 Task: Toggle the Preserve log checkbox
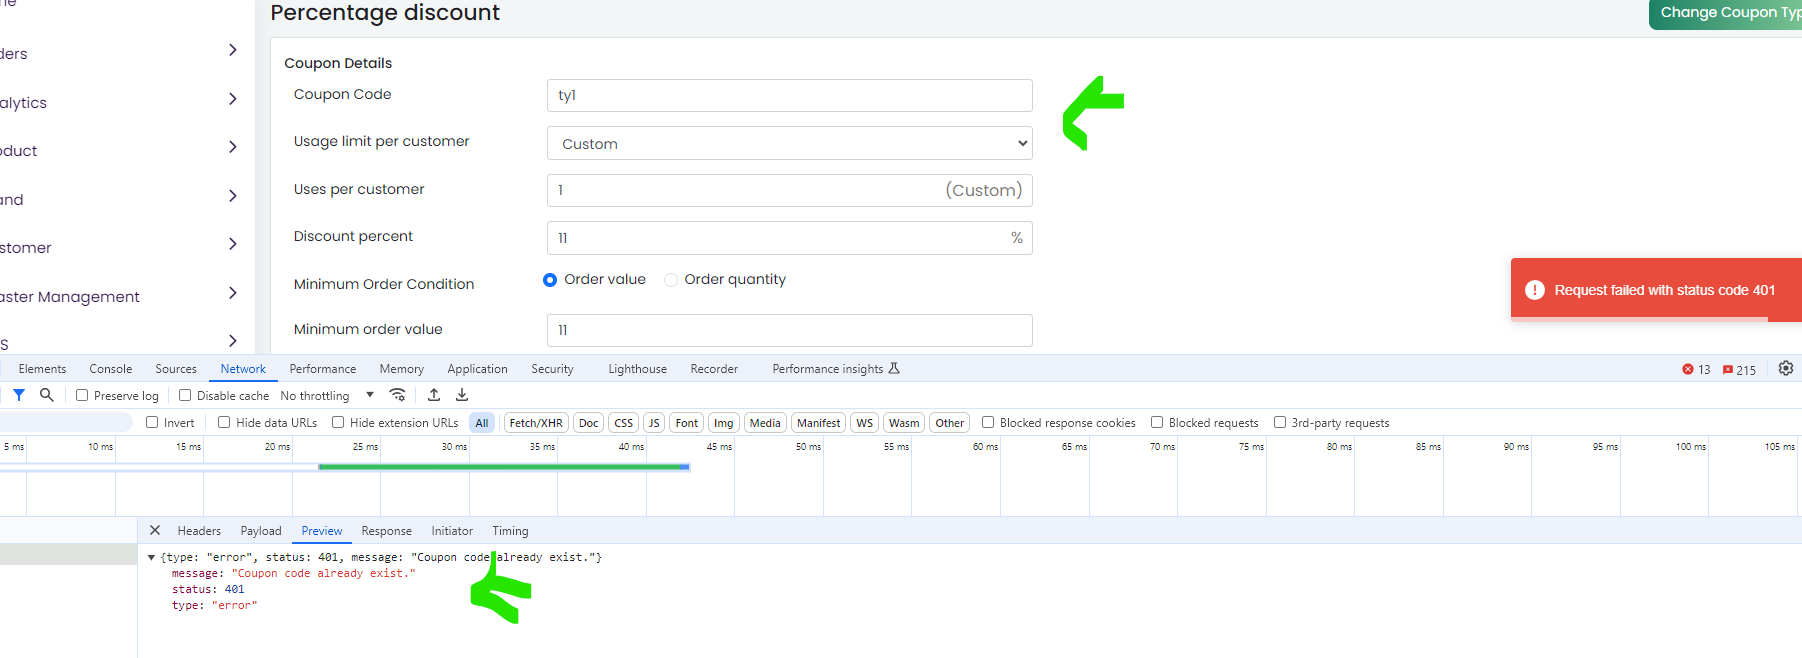click(83, 395)
